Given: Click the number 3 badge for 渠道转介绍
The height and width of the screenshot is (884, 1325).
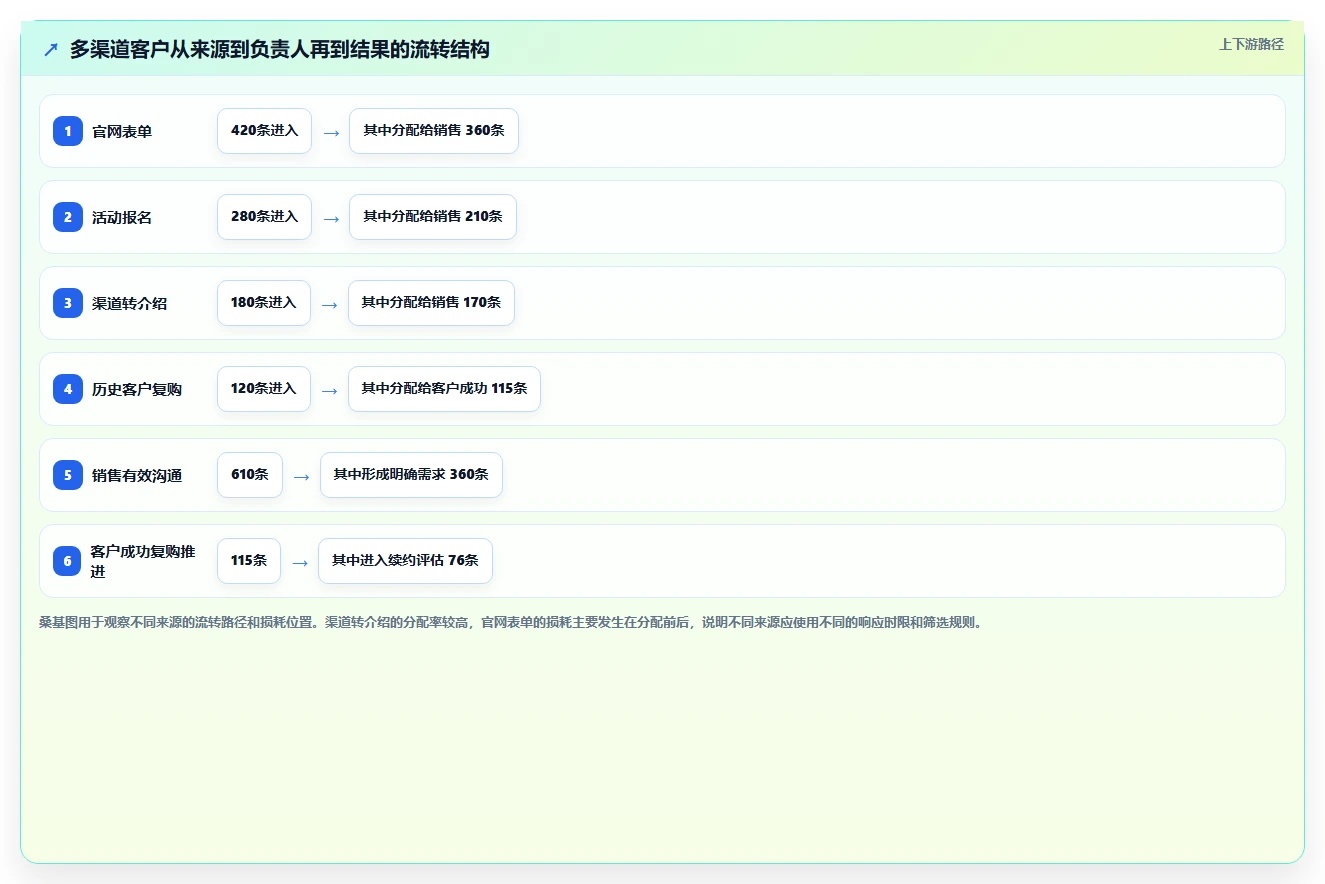Looking at the screenshot, I should click(68, 303).
